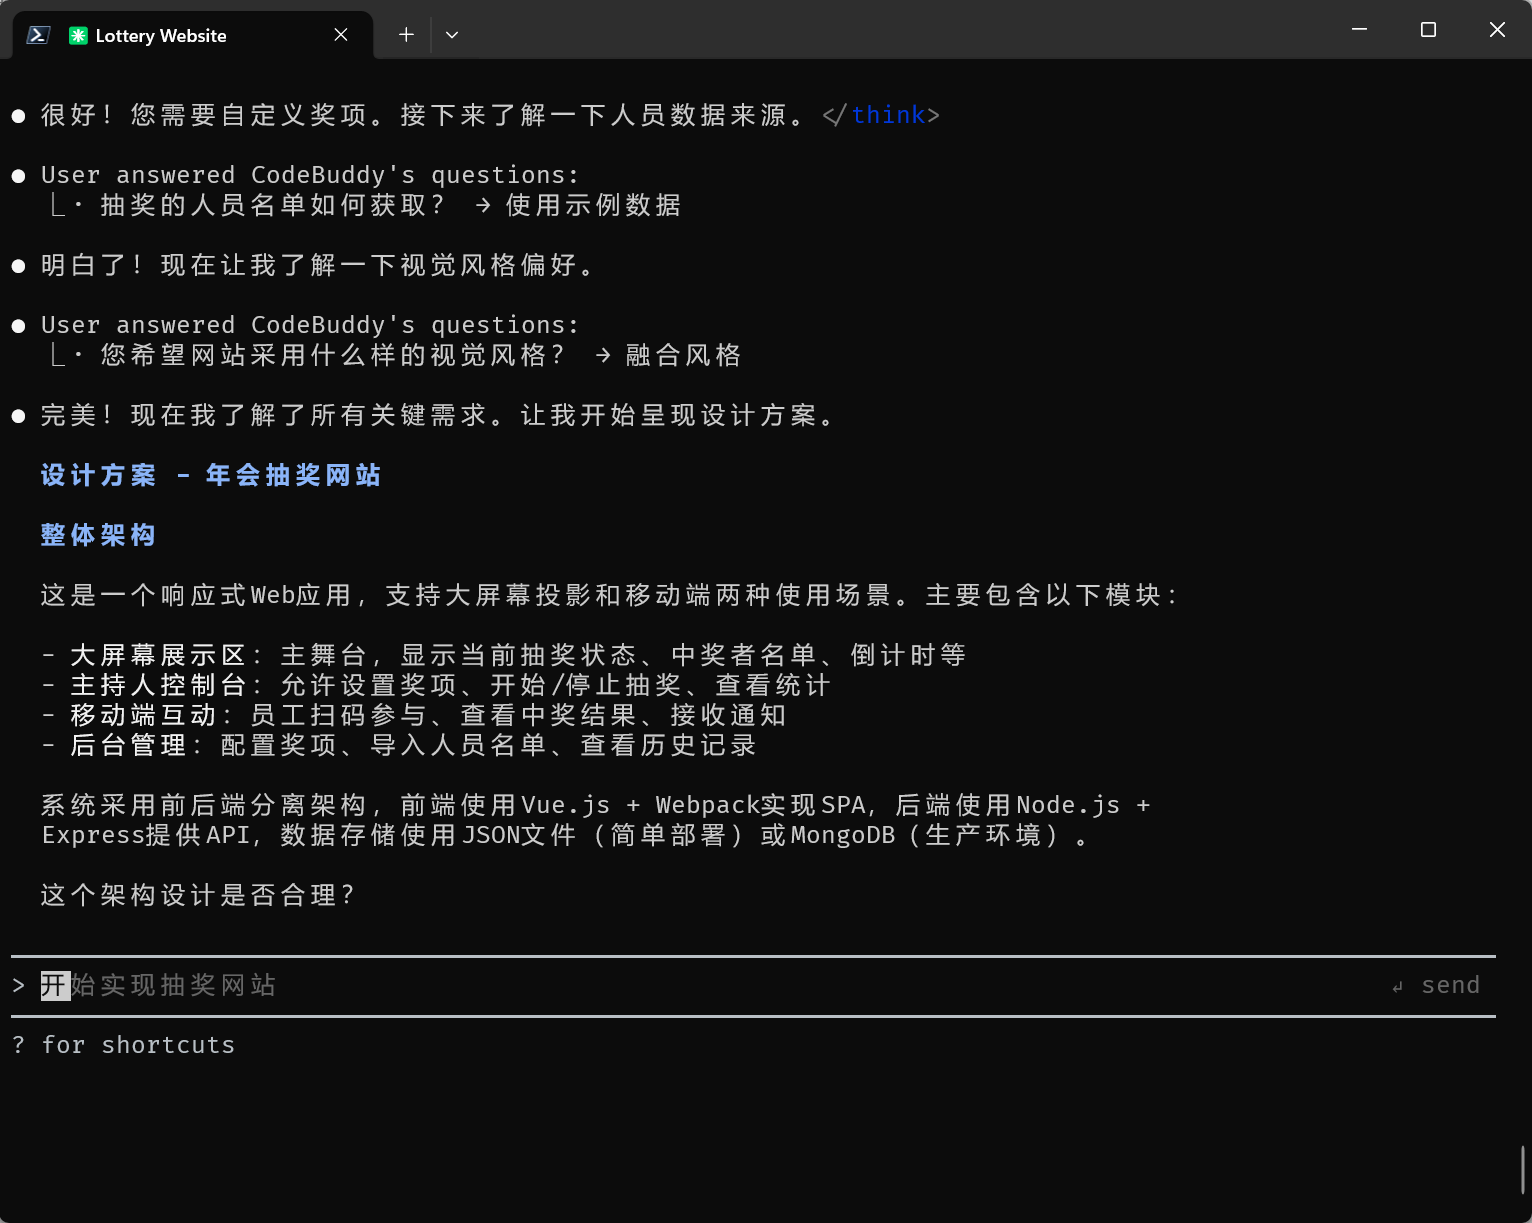The height and width of the screenshot is (1223, 1532).
Task: Click the blue think tag text
Action: 888,115
